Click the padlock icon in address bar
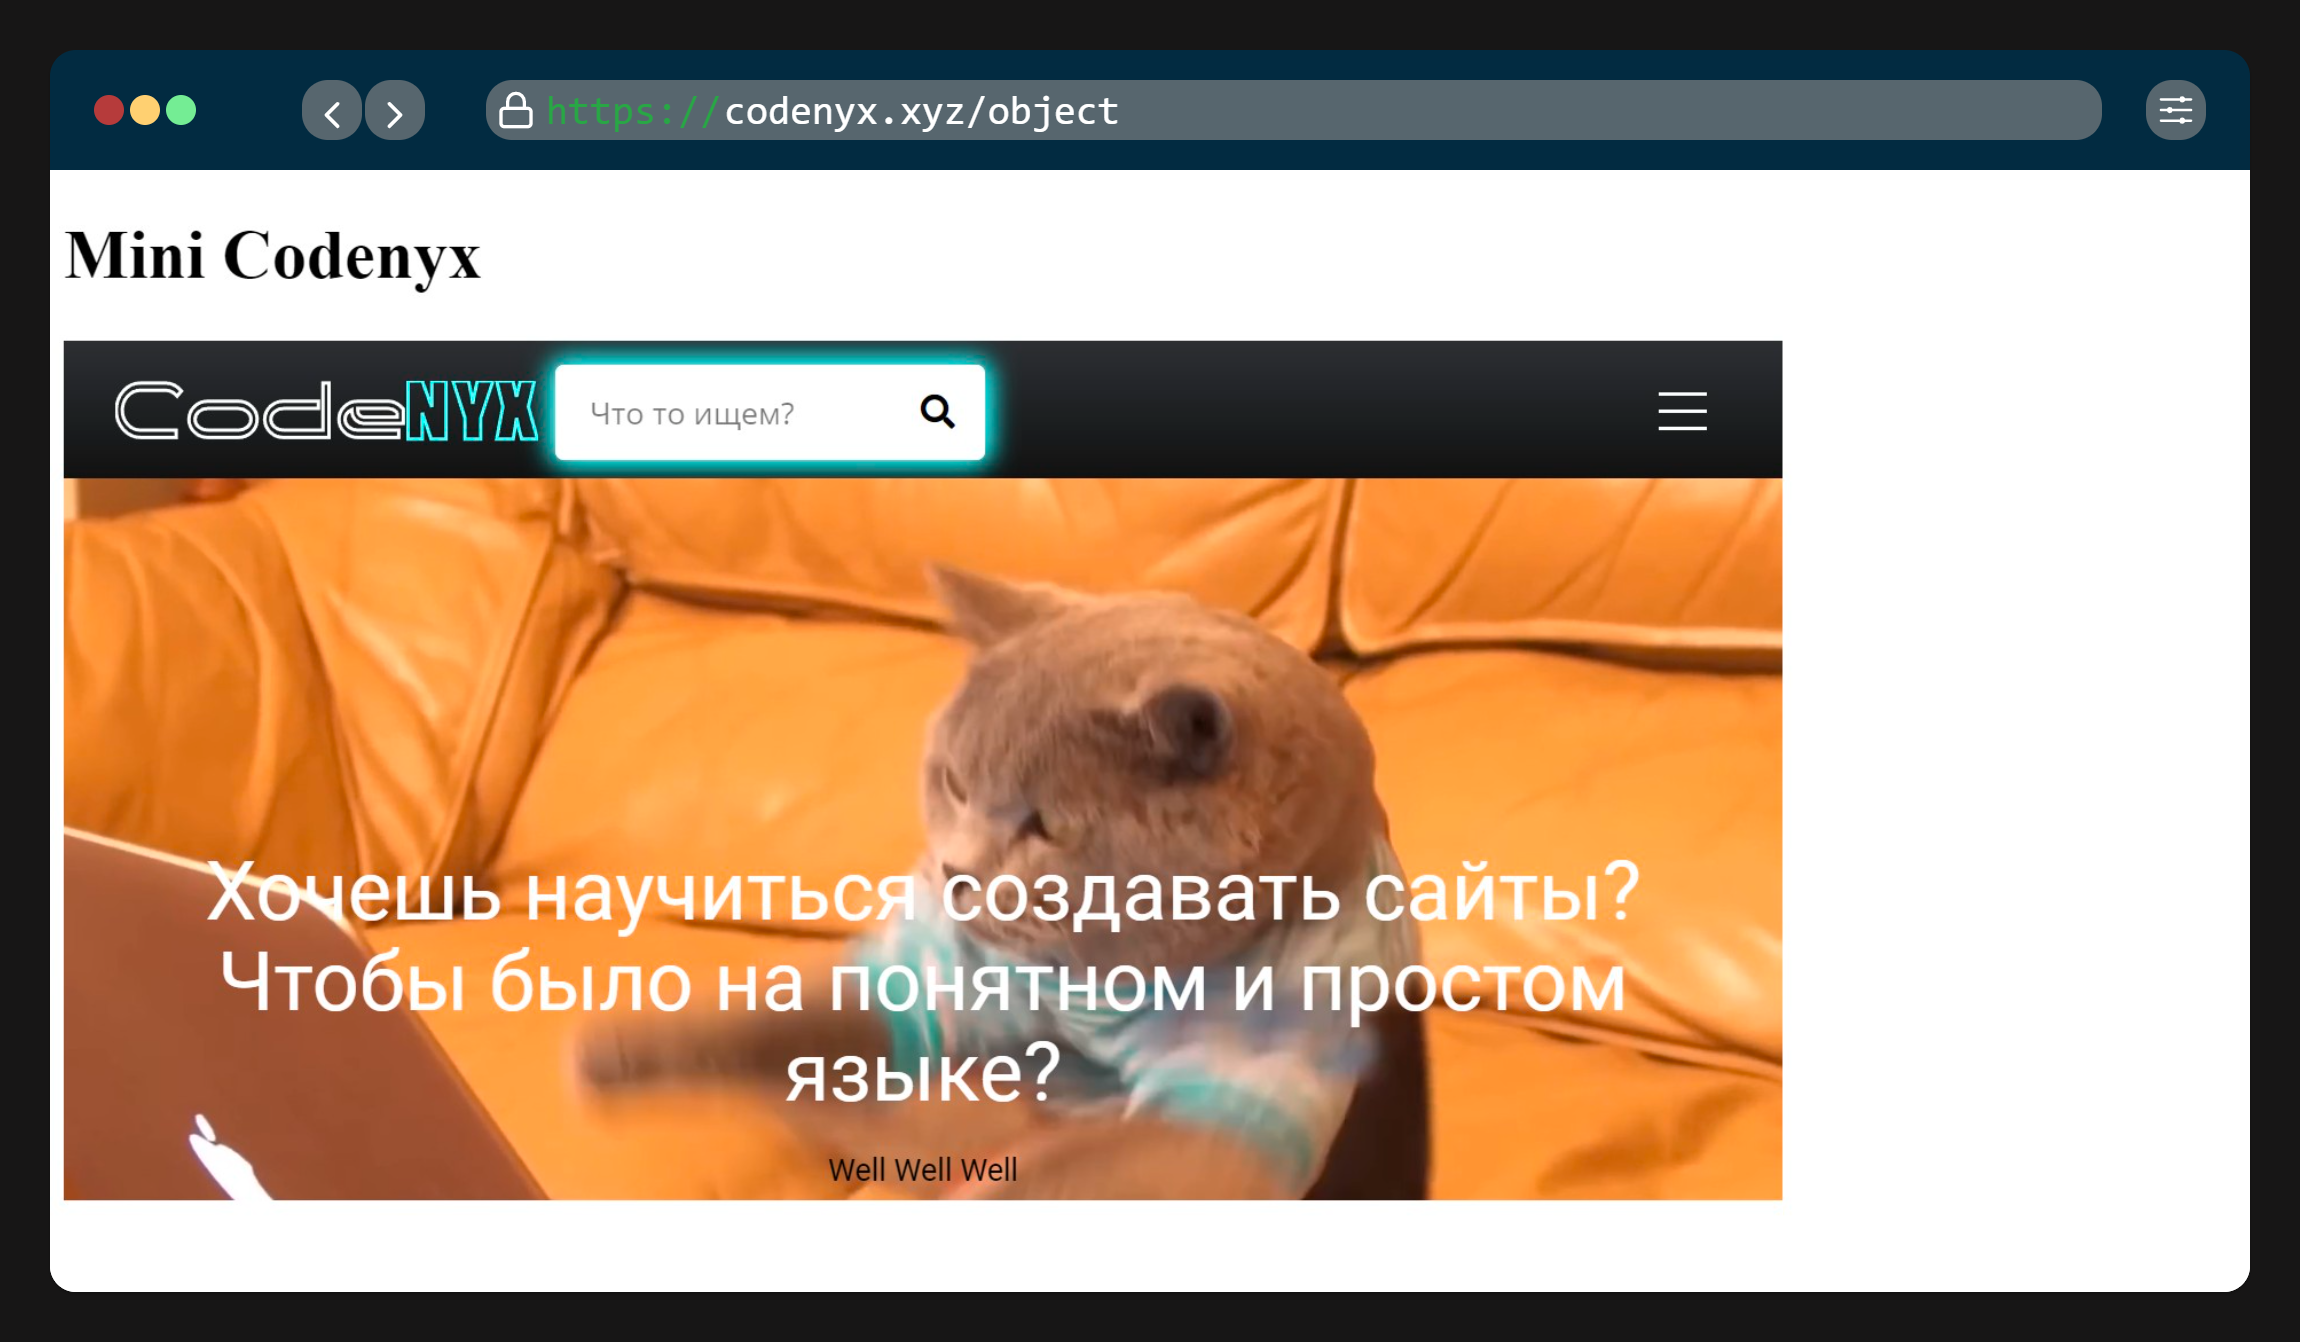 click(x=516, y=111)
